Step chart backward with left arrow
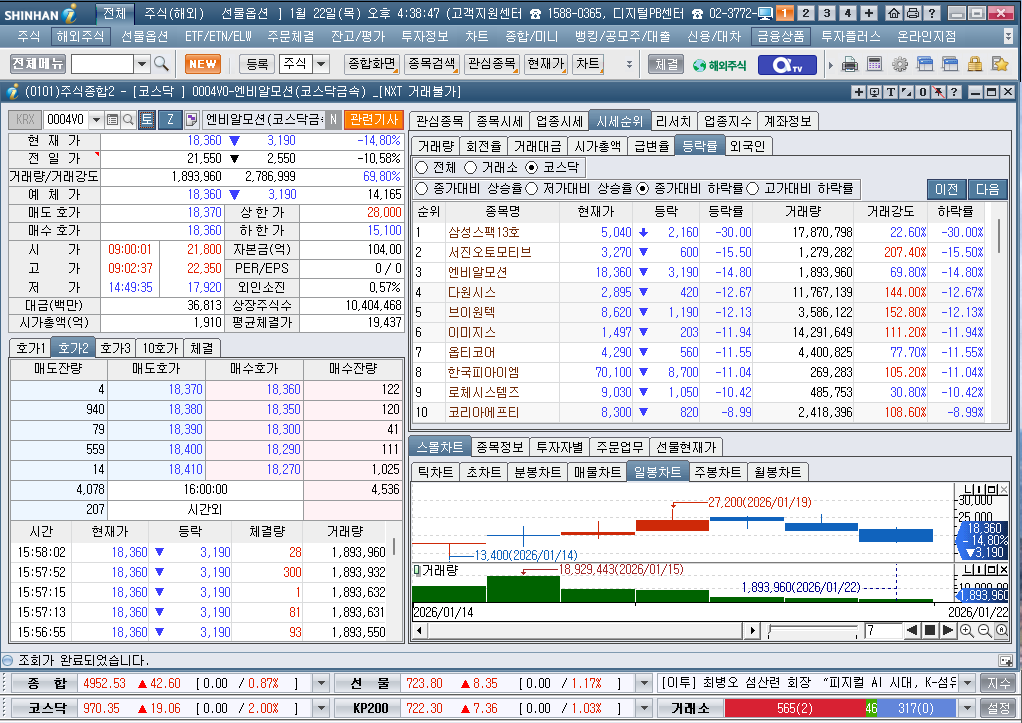Viewport: 1022px width, 723px height. pos(912,630)
